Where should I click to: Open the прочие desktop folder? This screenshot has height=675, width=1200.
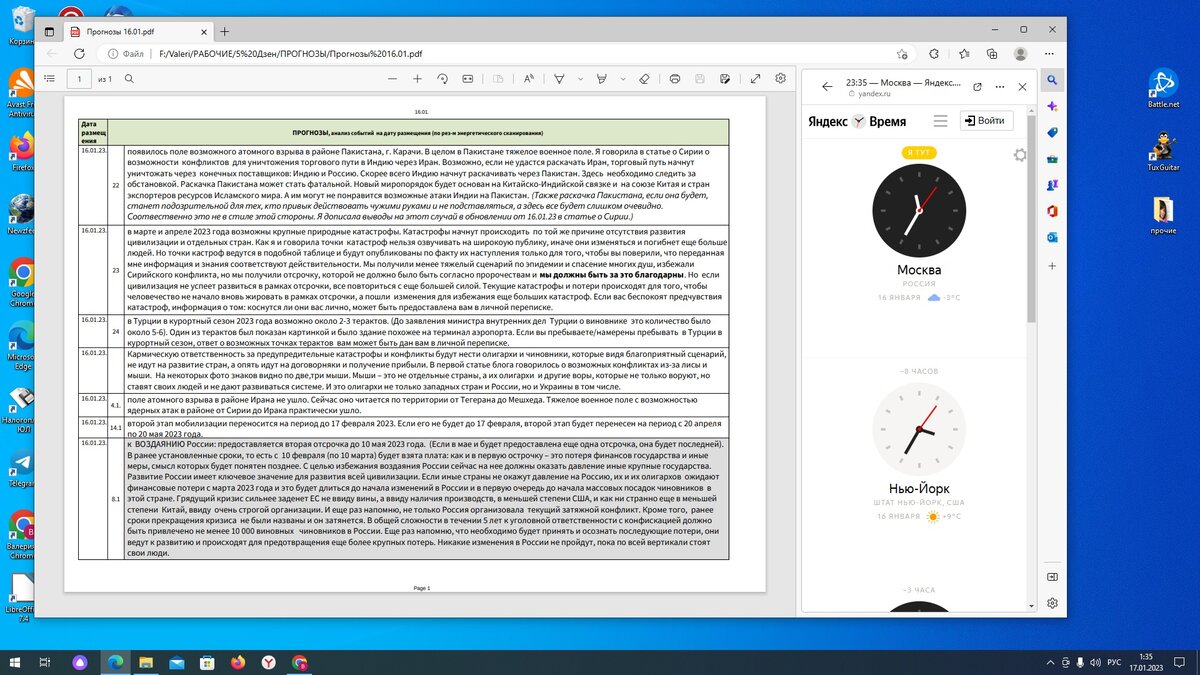[1163, 217]
